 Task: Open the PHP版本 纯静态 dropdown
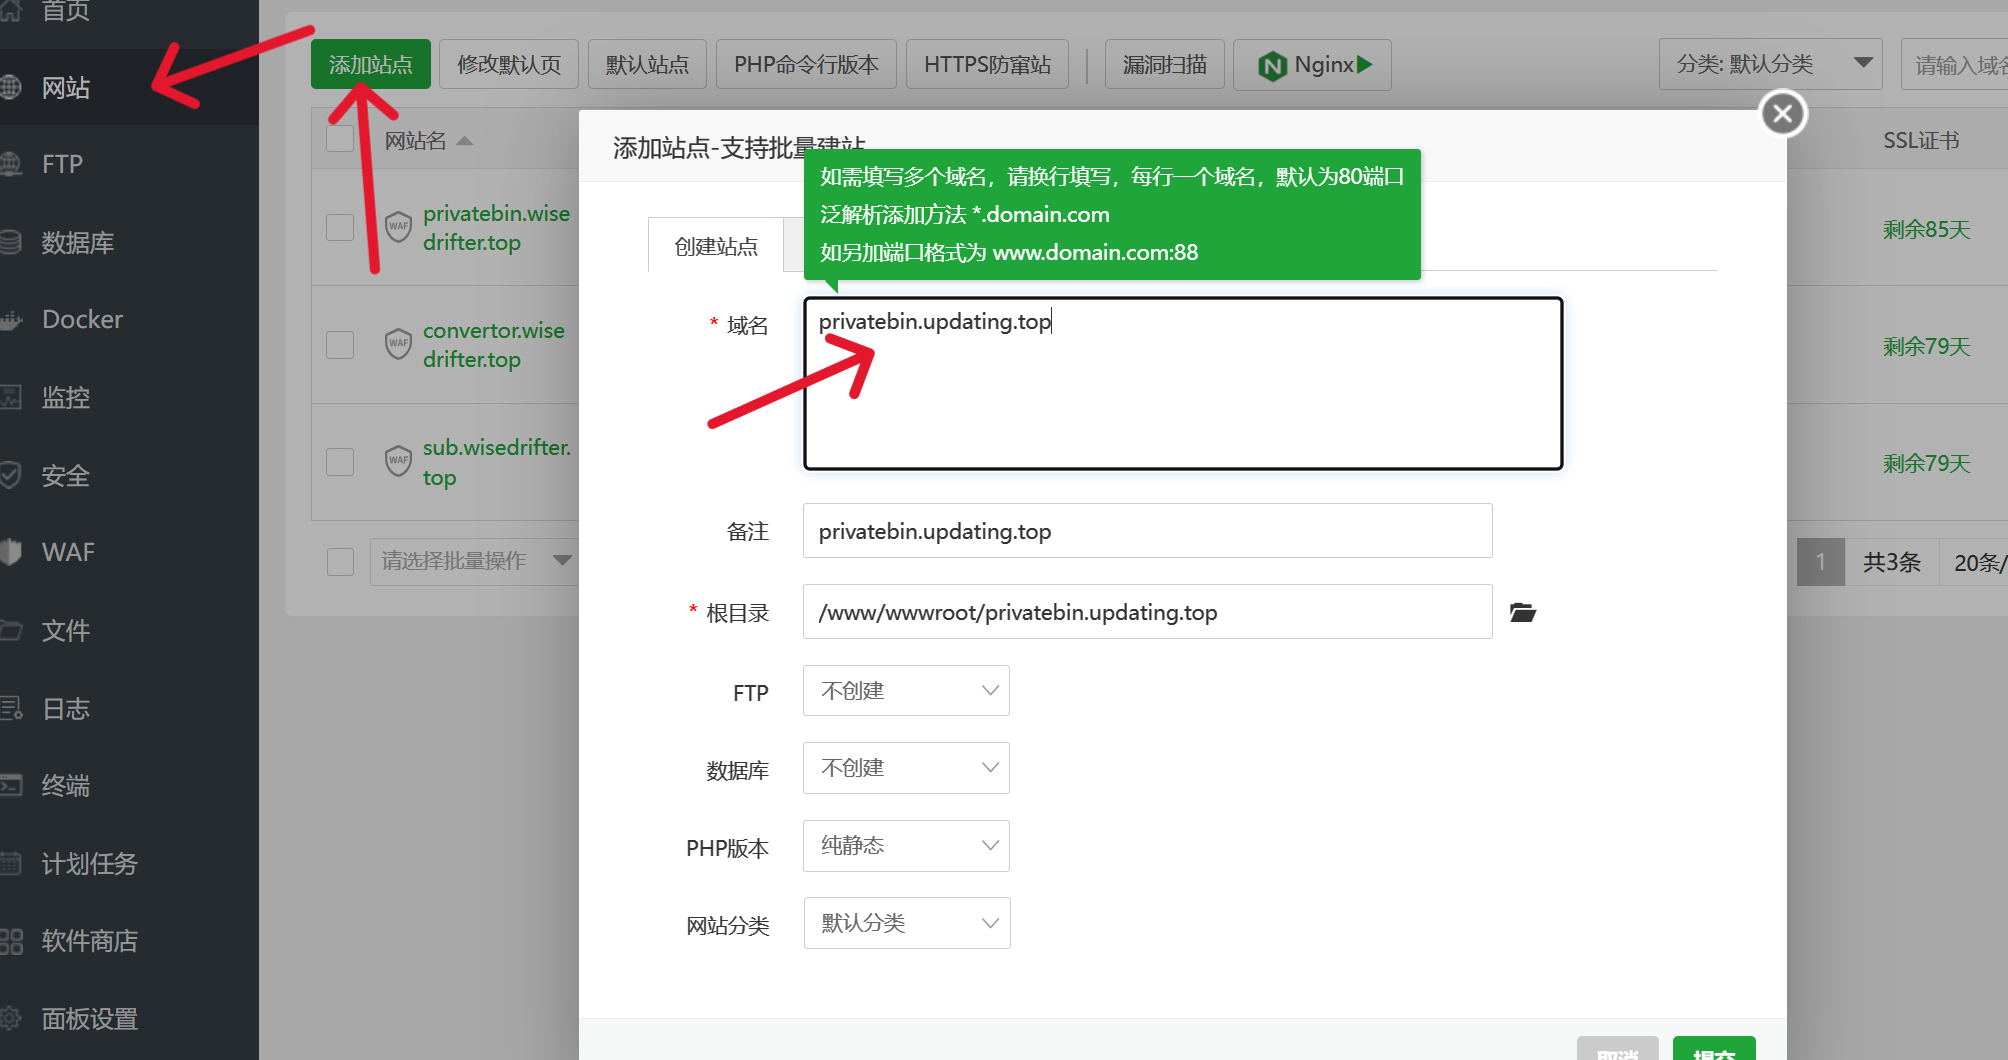[906, 846]
